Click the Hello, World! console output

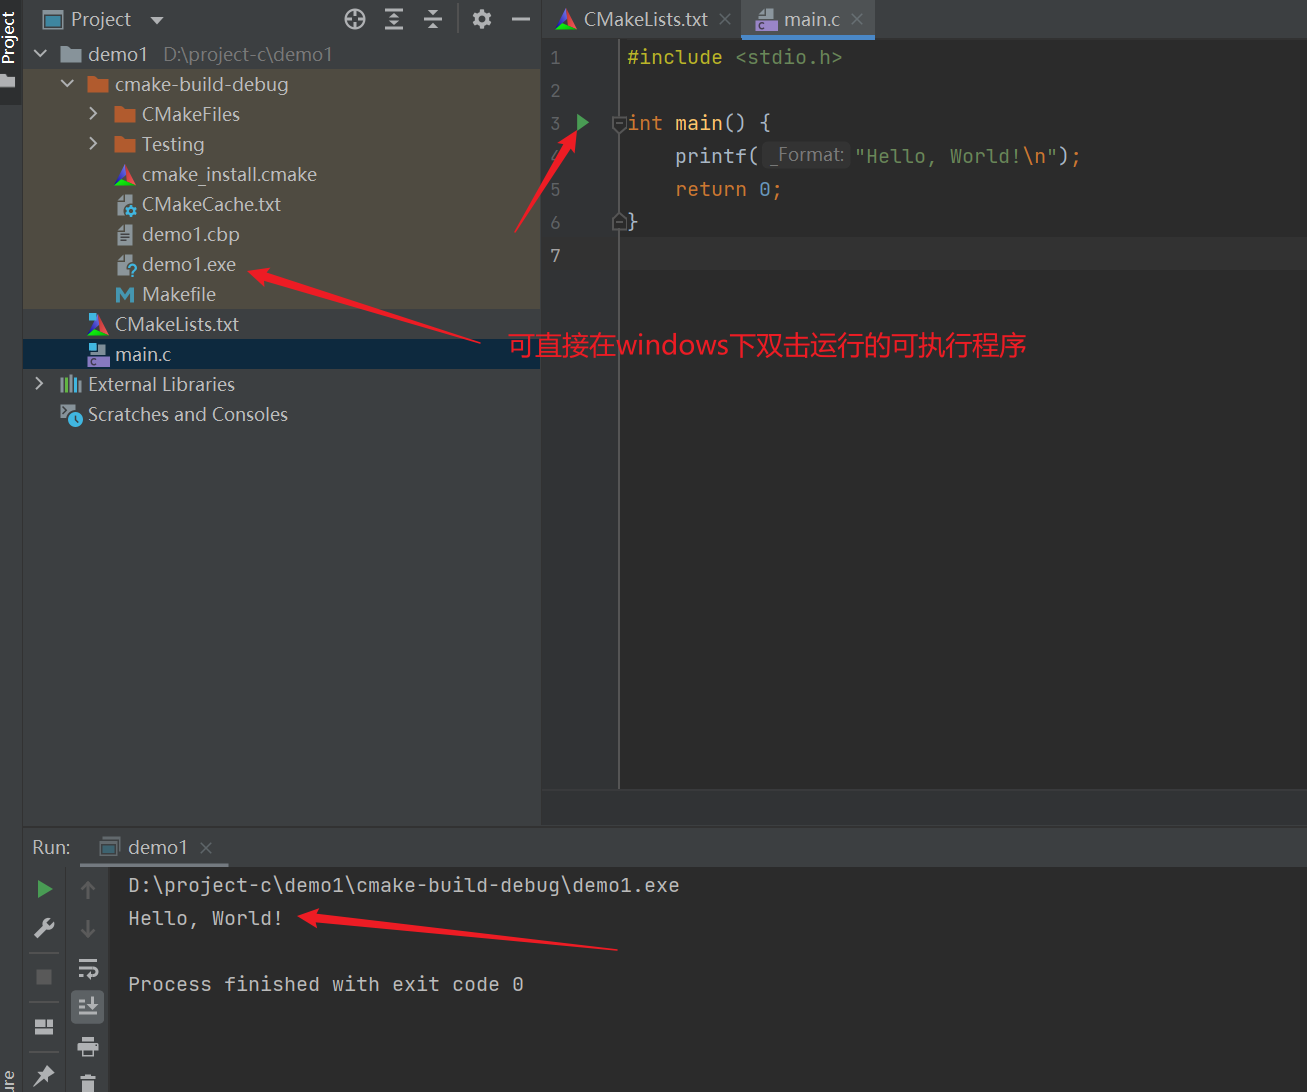(205, 918)
